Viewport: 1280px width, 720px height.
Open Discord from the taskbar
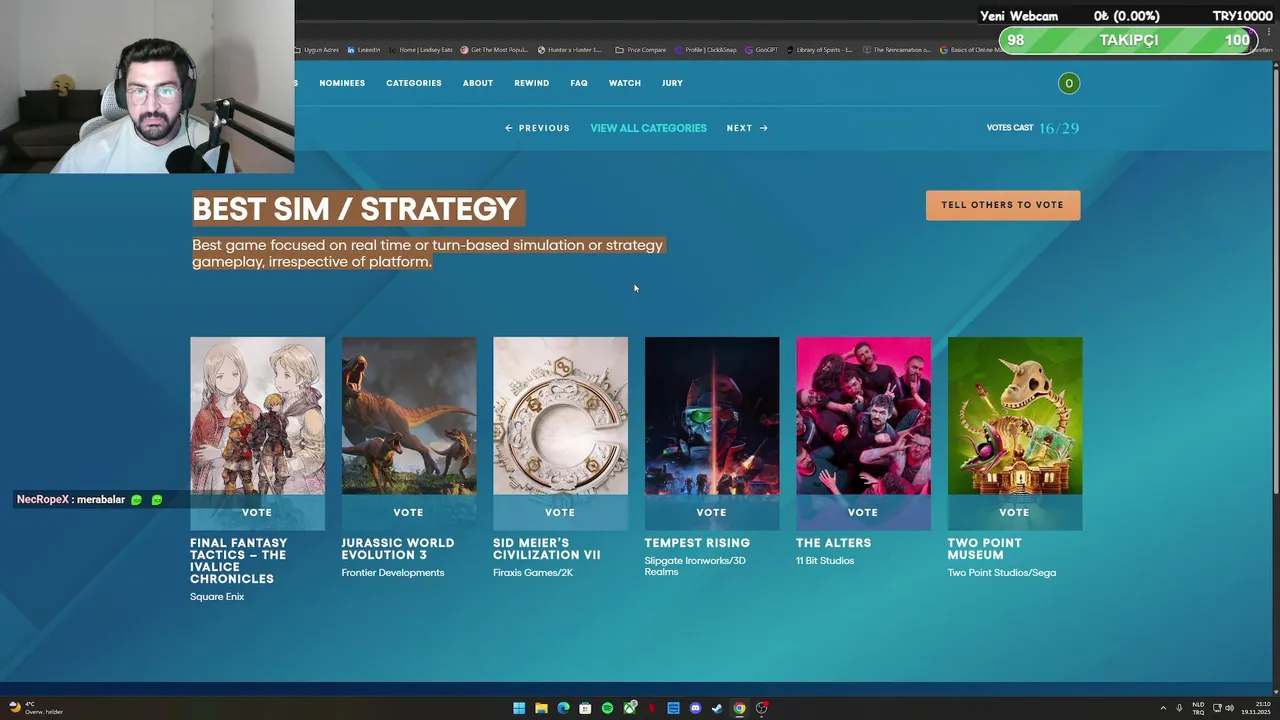point(695,708)
